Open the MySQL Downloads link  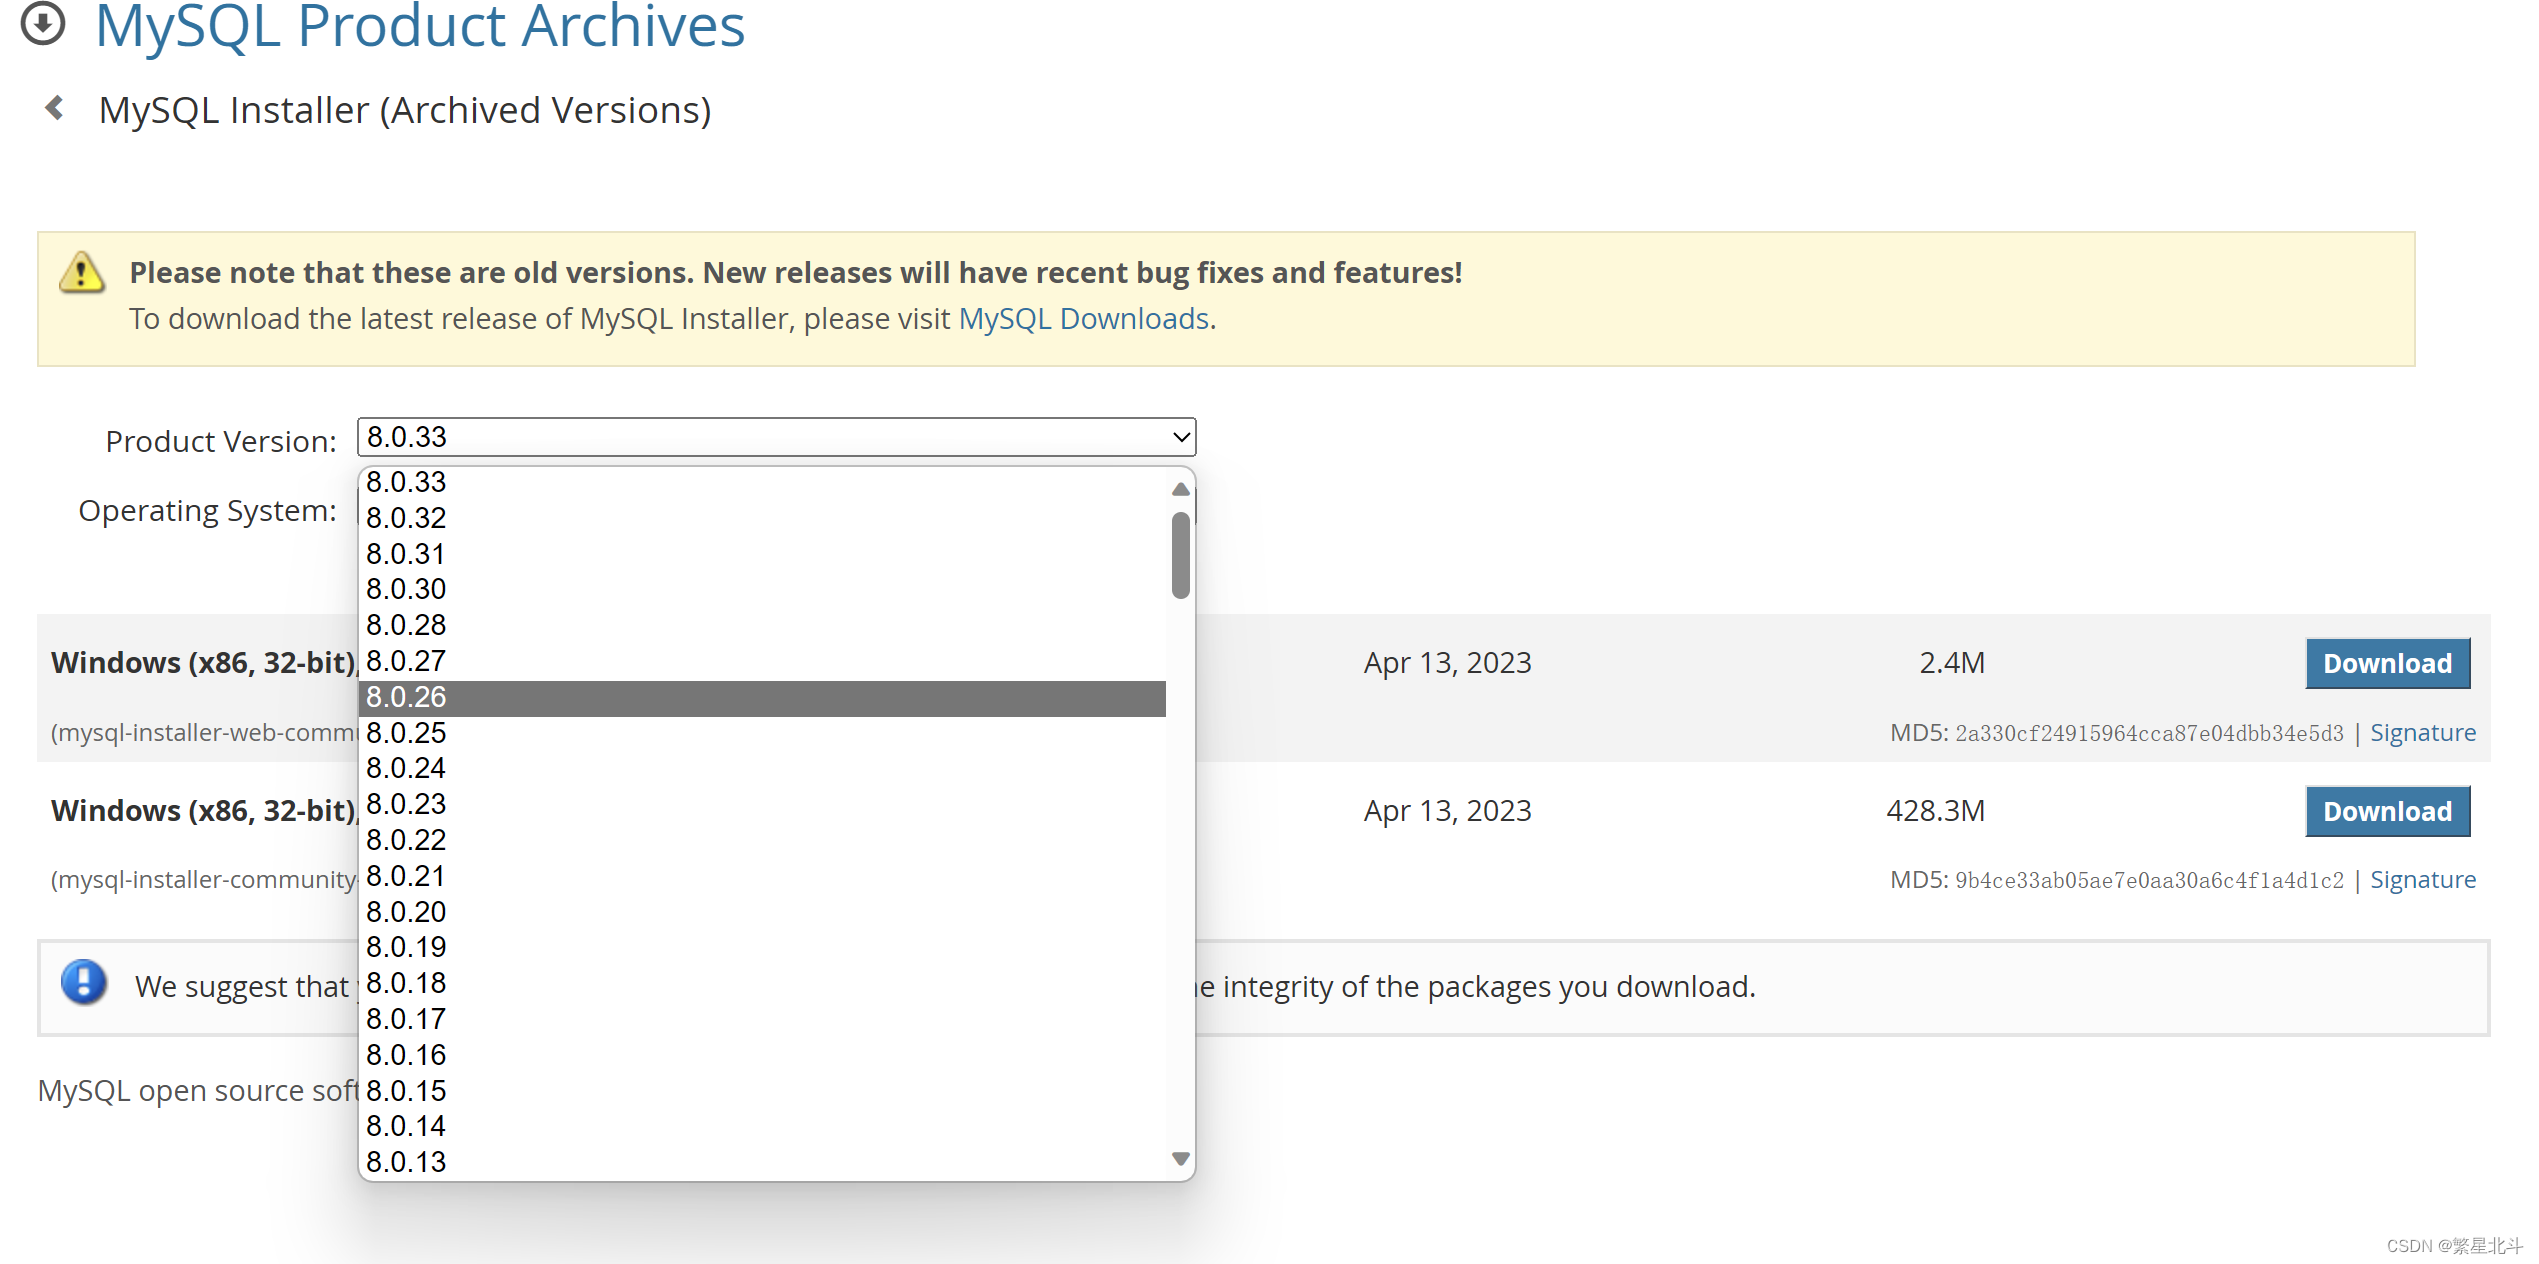click(1083, 319)
